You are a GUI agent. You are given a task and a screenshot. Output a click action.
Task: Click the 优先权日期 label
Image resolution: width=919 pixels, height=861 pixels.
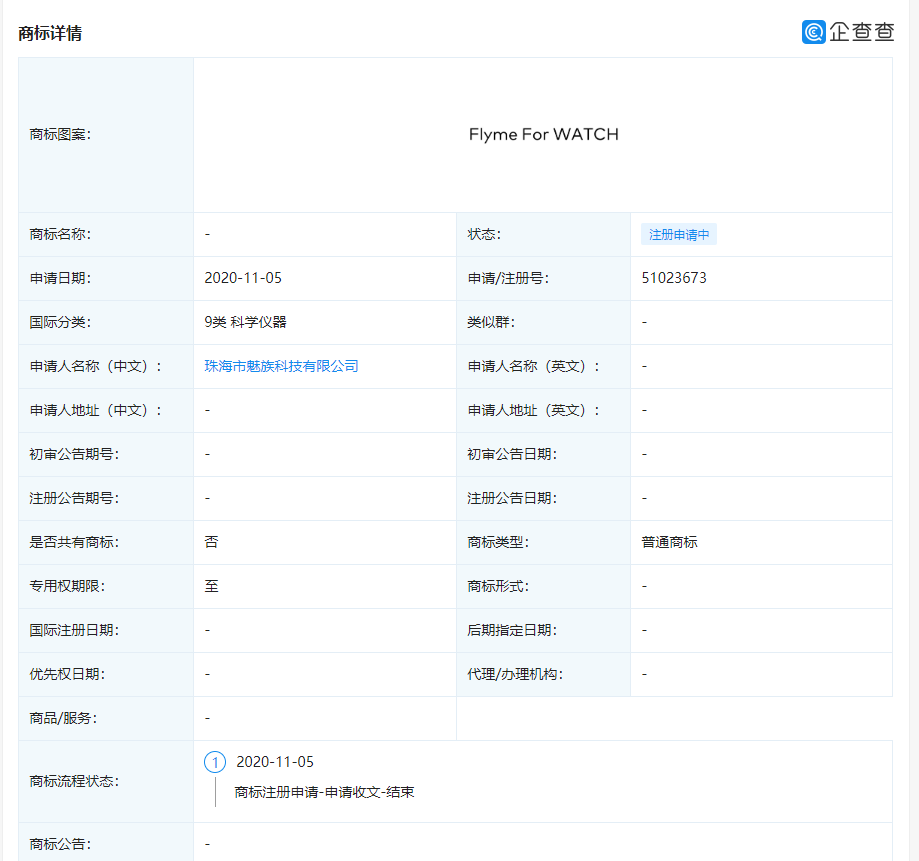[x=67, y=674]
